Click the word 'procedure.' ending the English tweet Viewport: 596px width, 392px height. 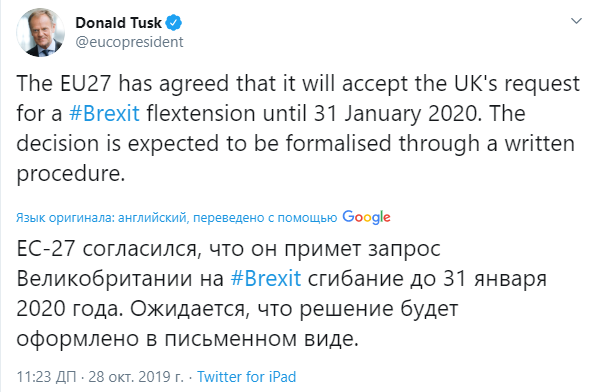[71, 173]
